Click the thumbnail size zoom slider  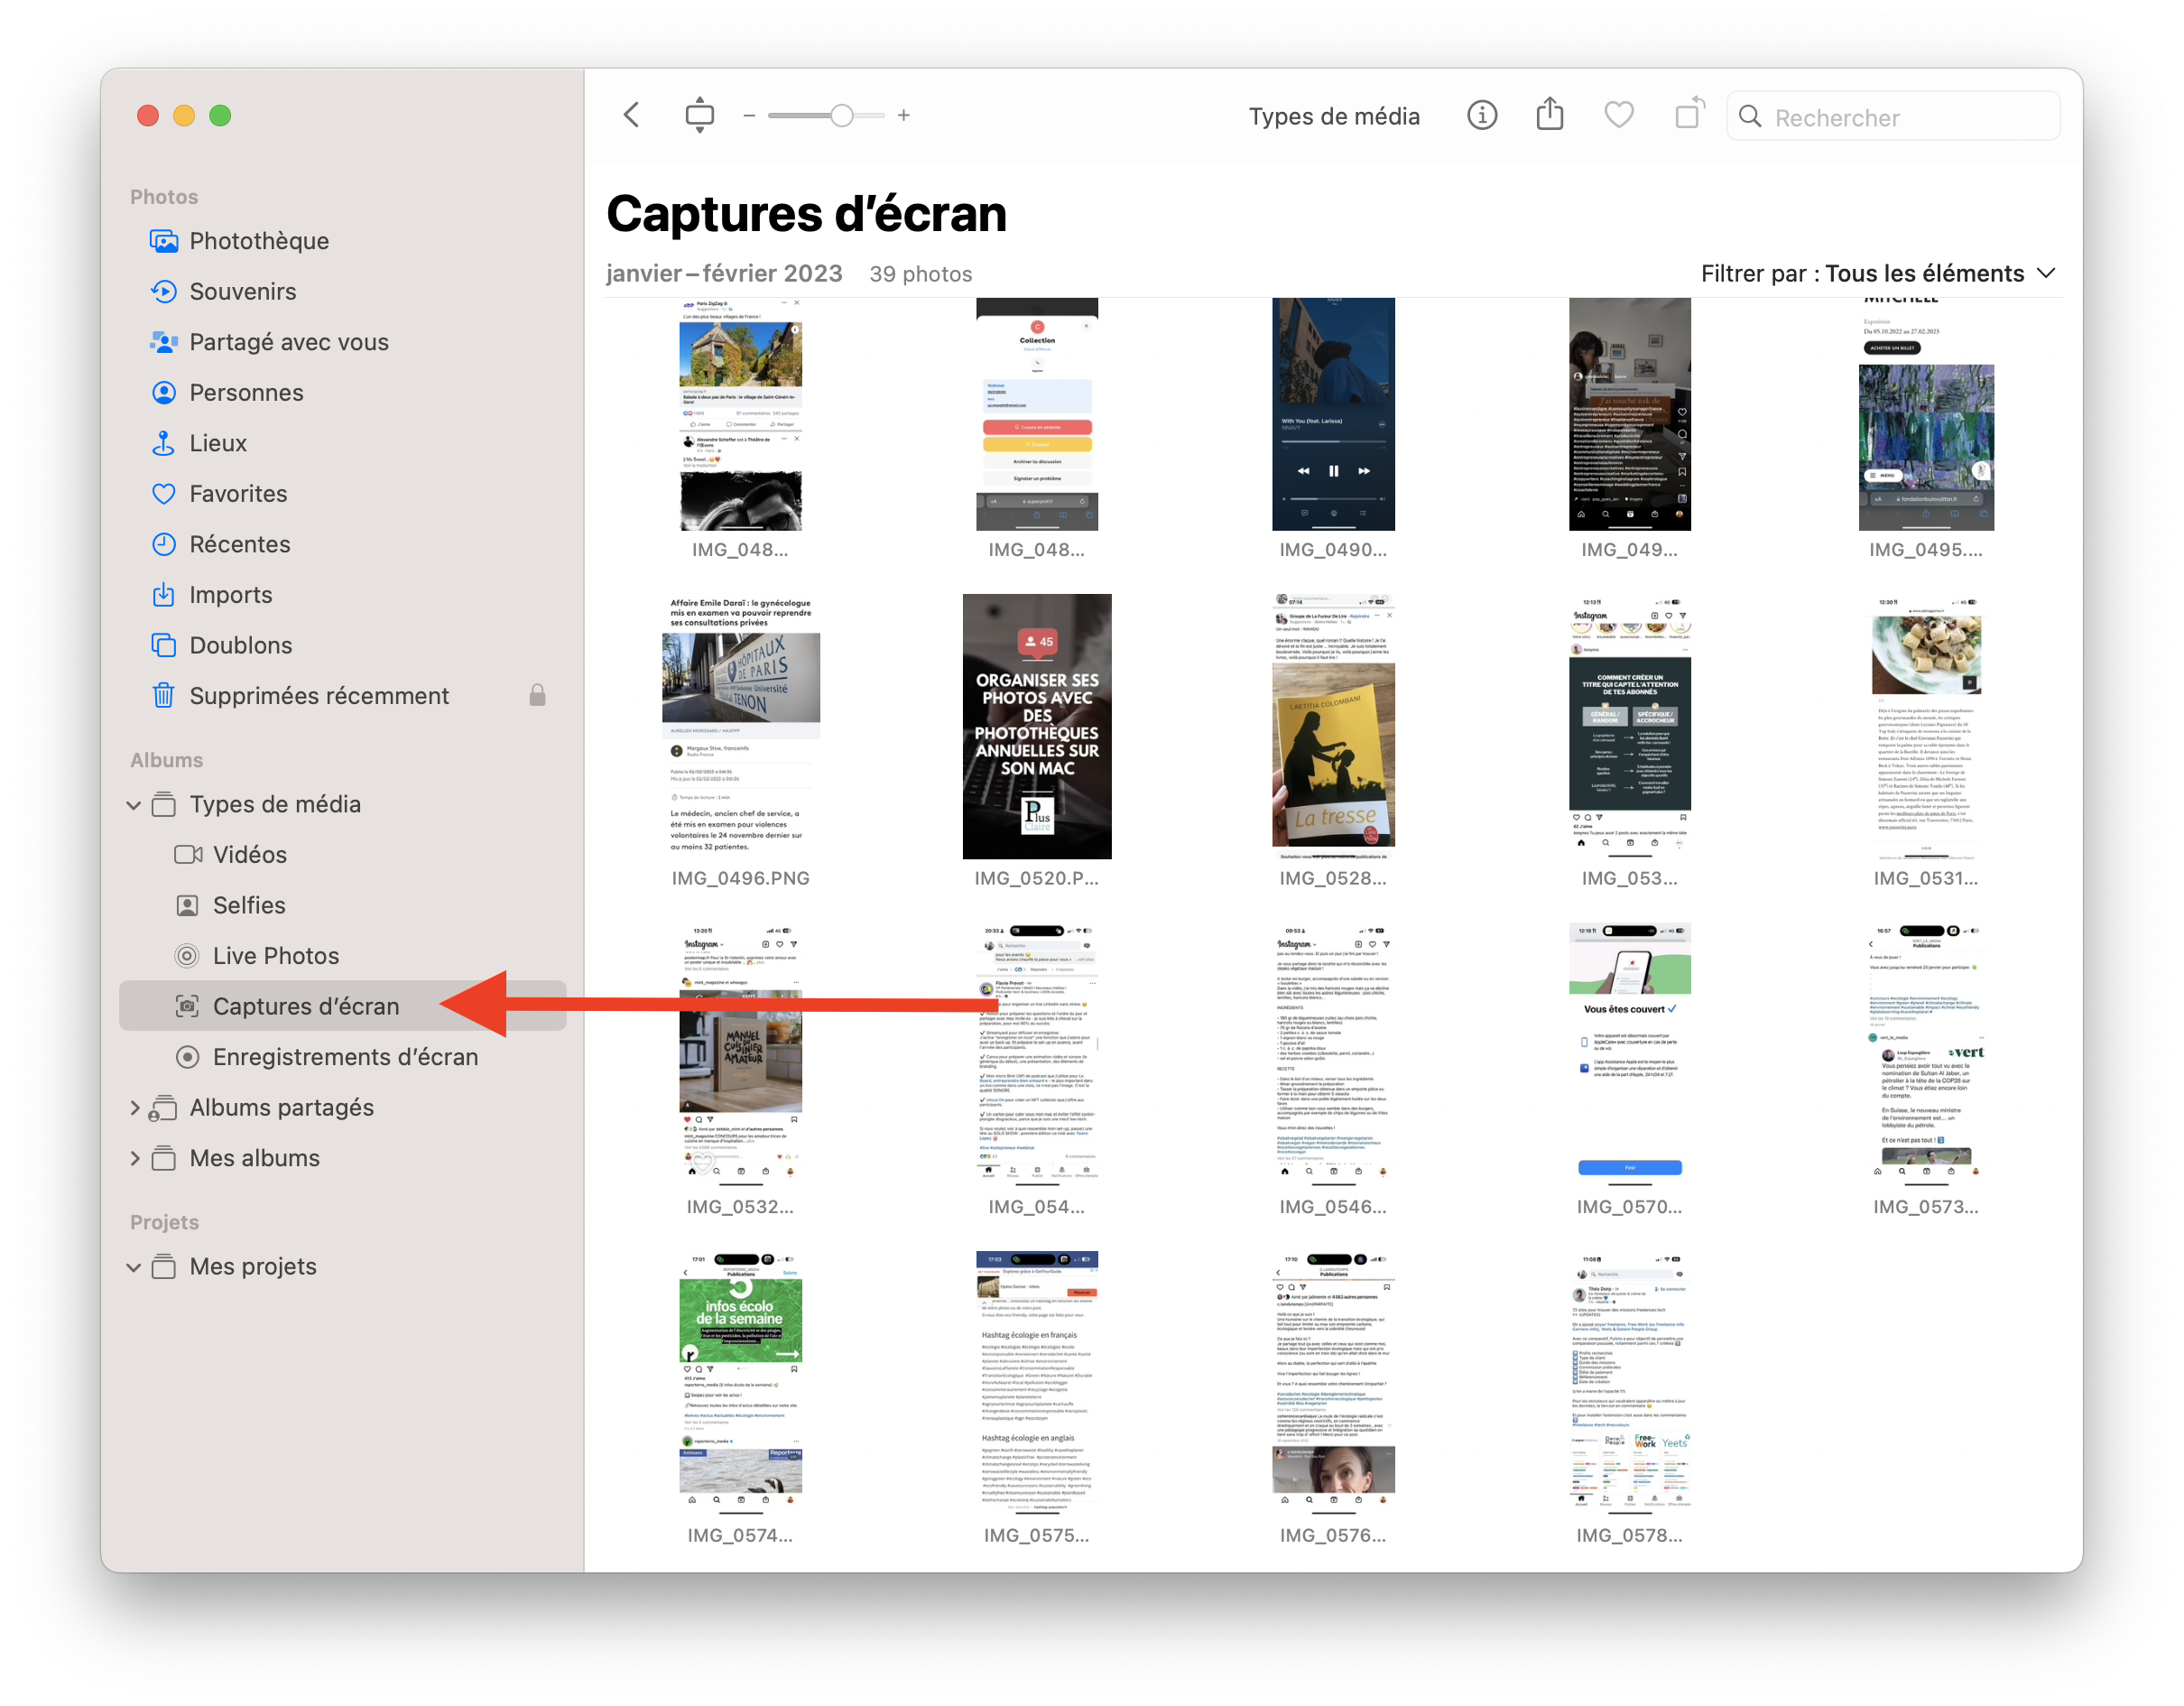click(x=842, y=116)
